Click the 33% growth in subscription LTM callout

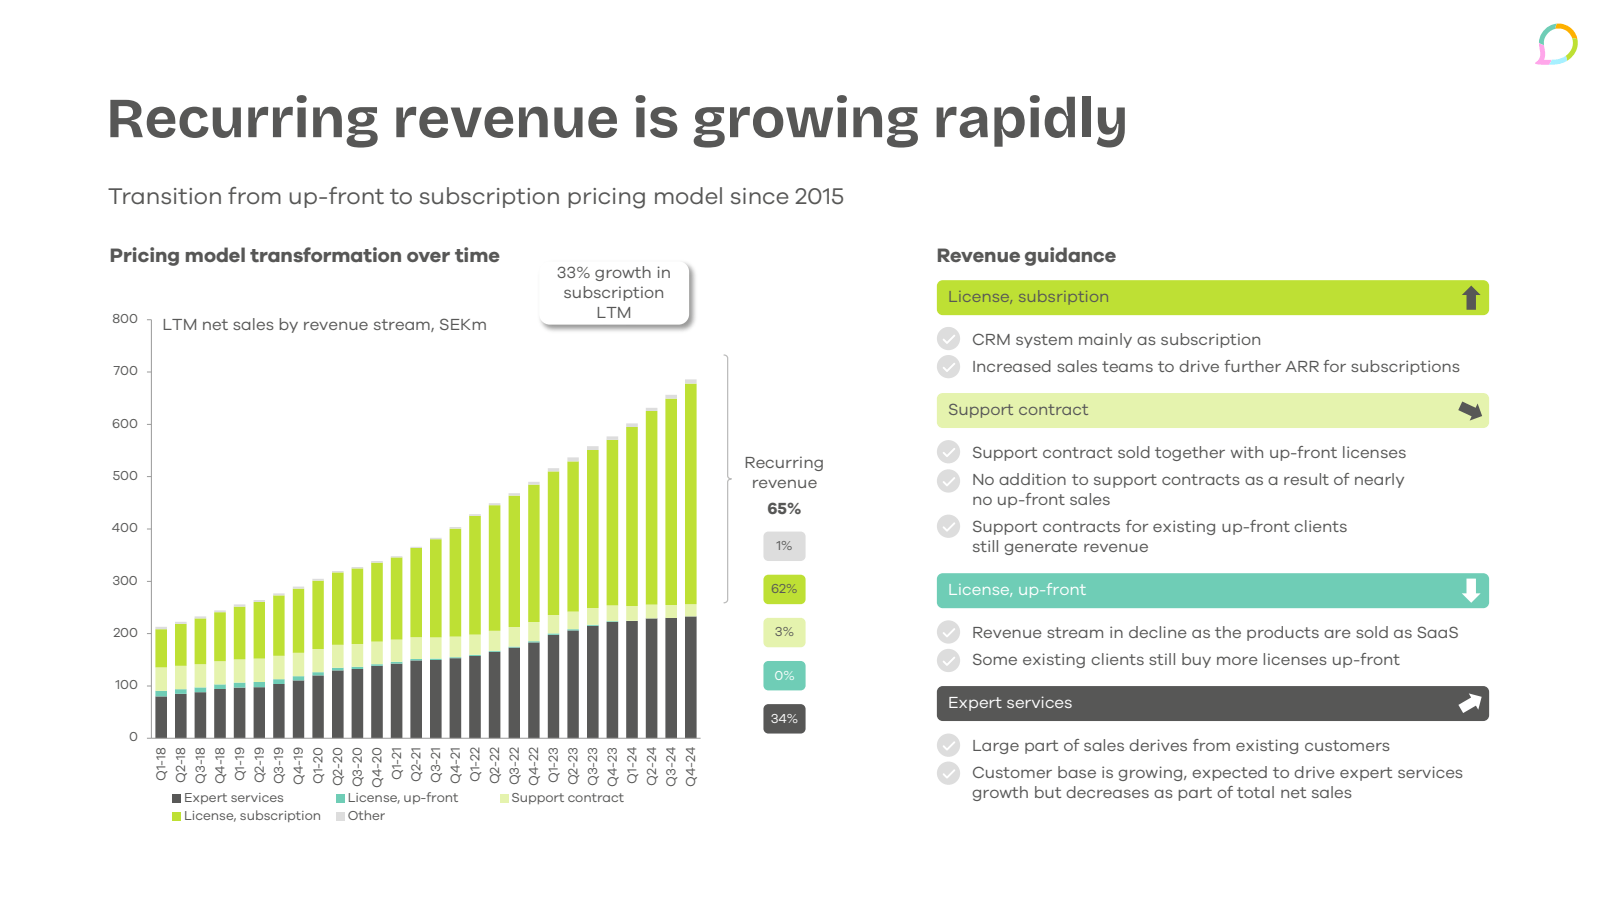[614, 293]
